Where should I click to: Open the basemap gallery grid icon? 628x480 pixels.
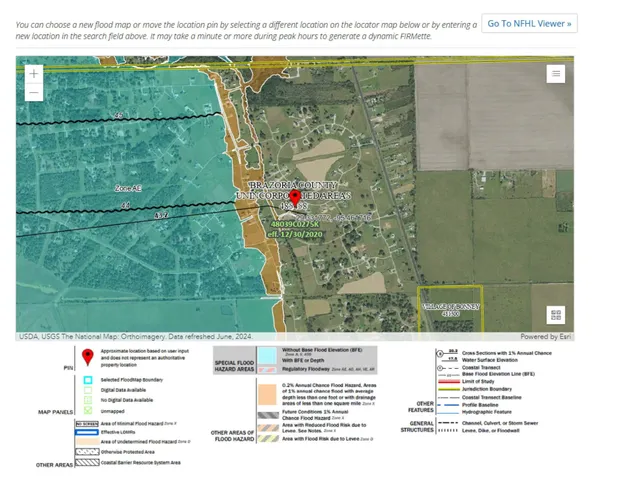tap(556, 314)
